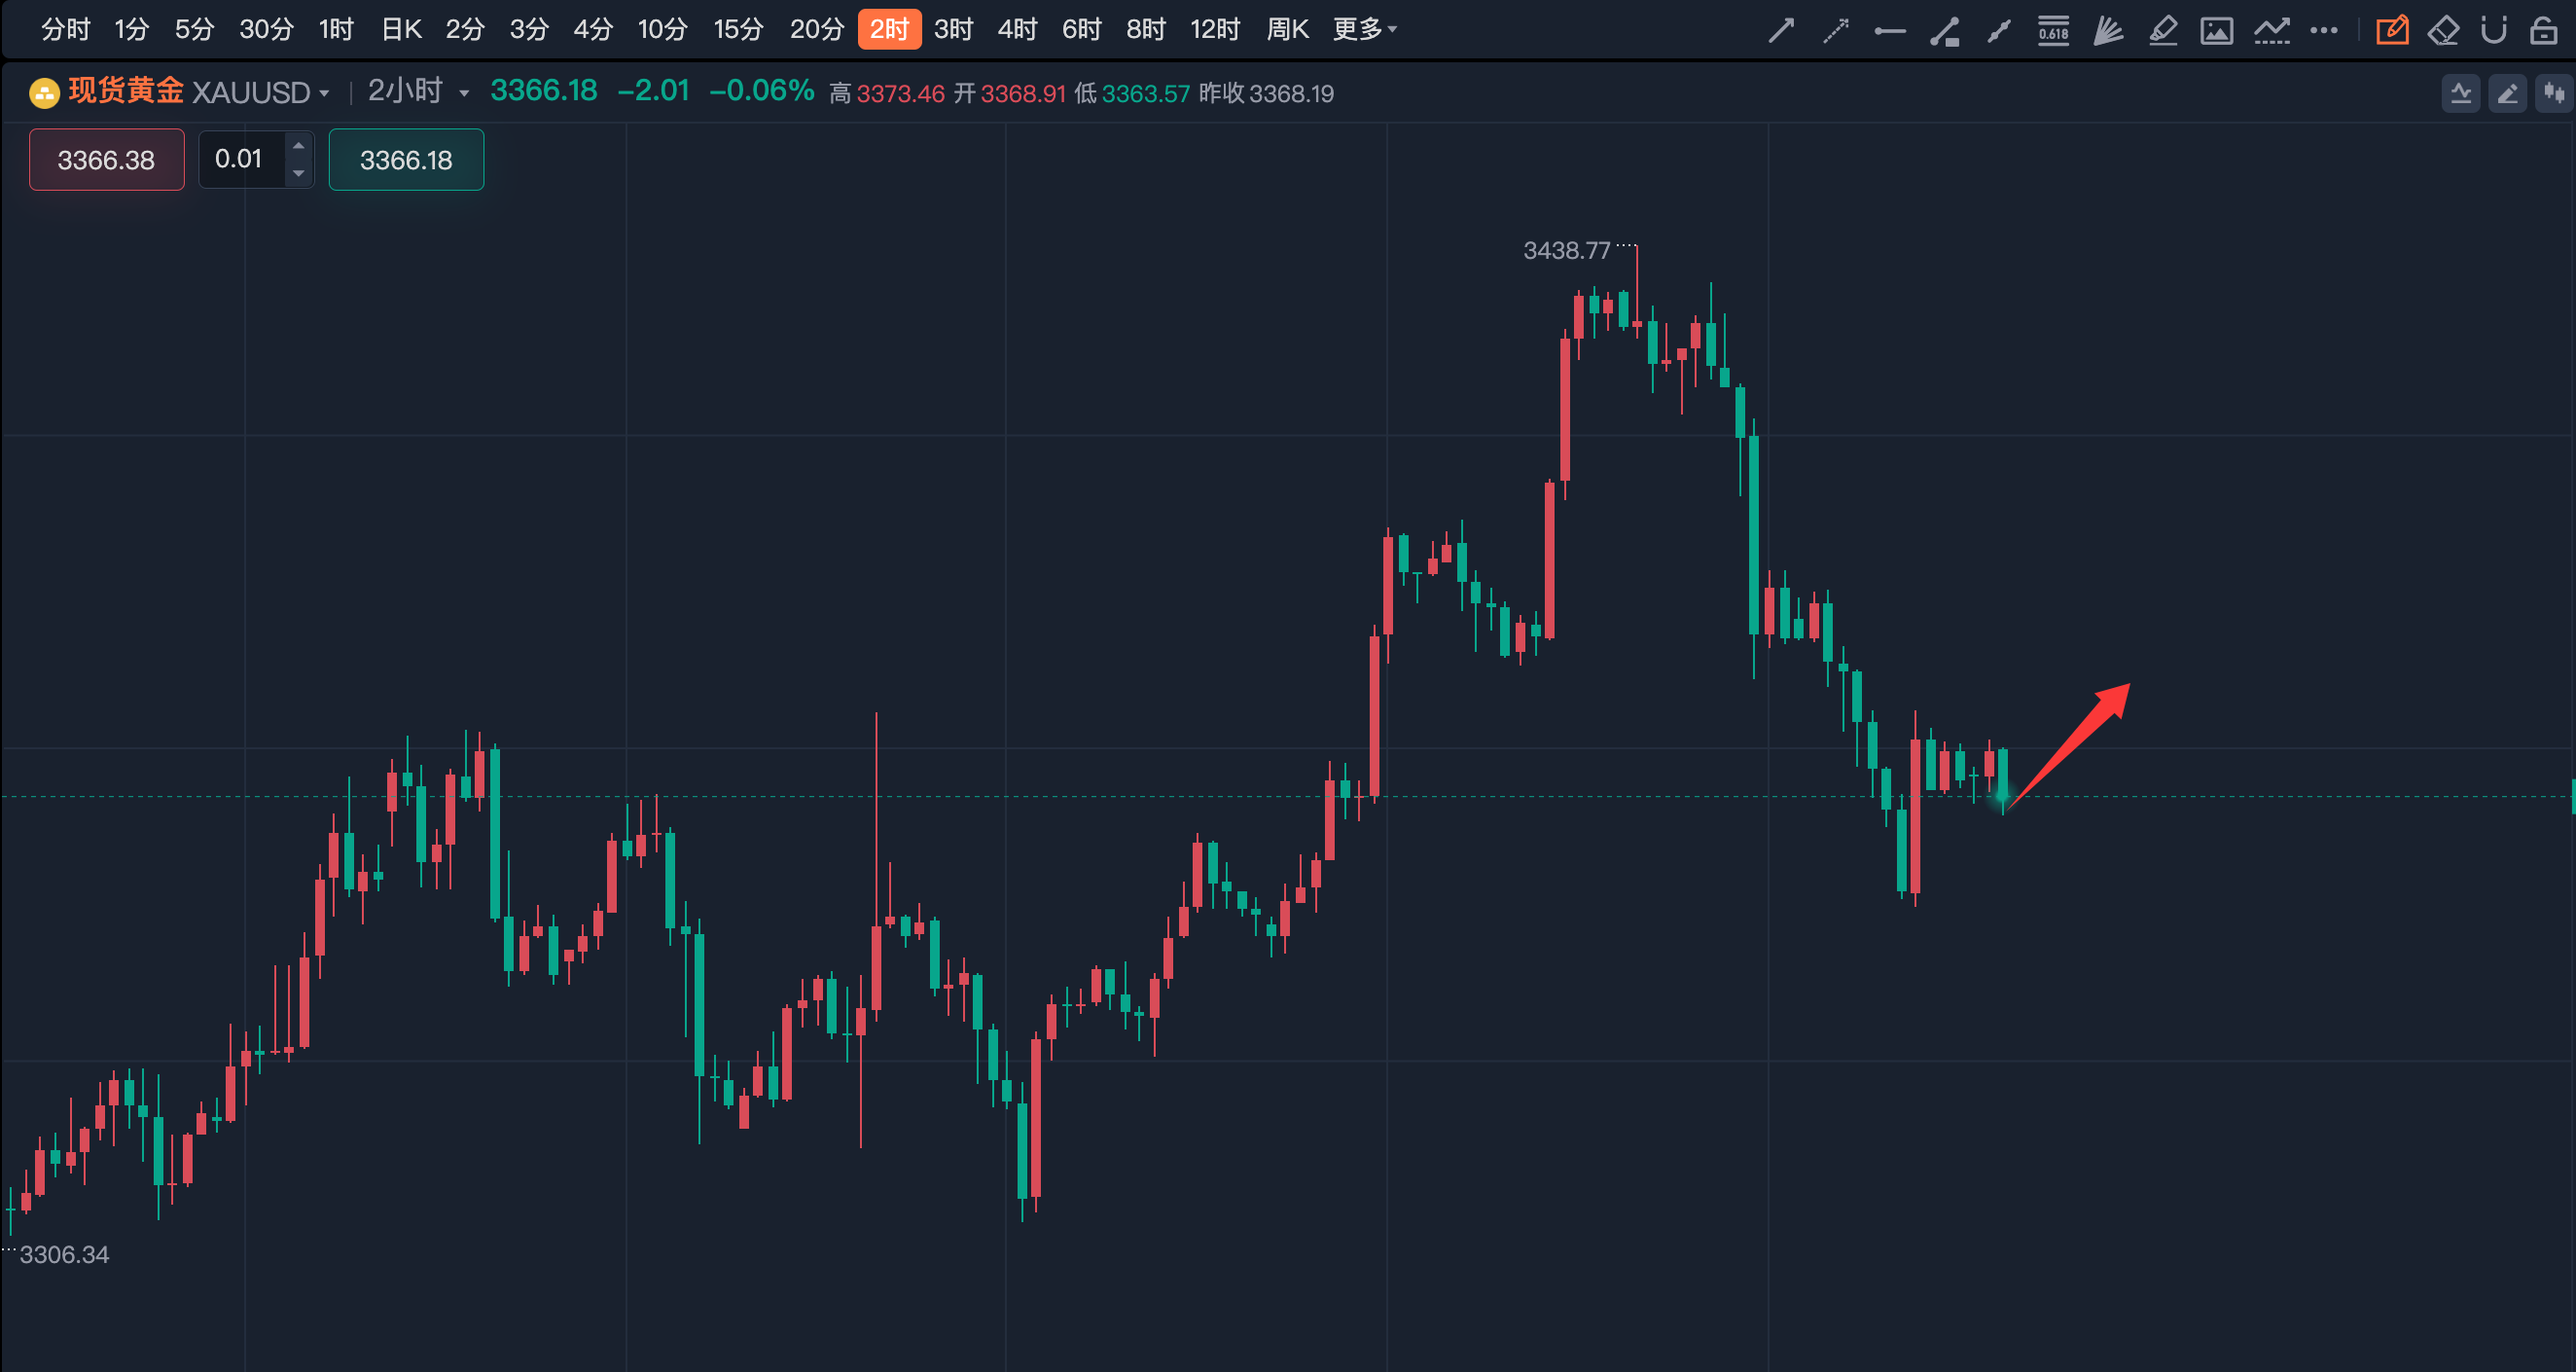Screen dimensions: 2576x1372
Task: Select the solid arrow line drawing tool
Action: pyautogui.click(x=1781, y=31)
